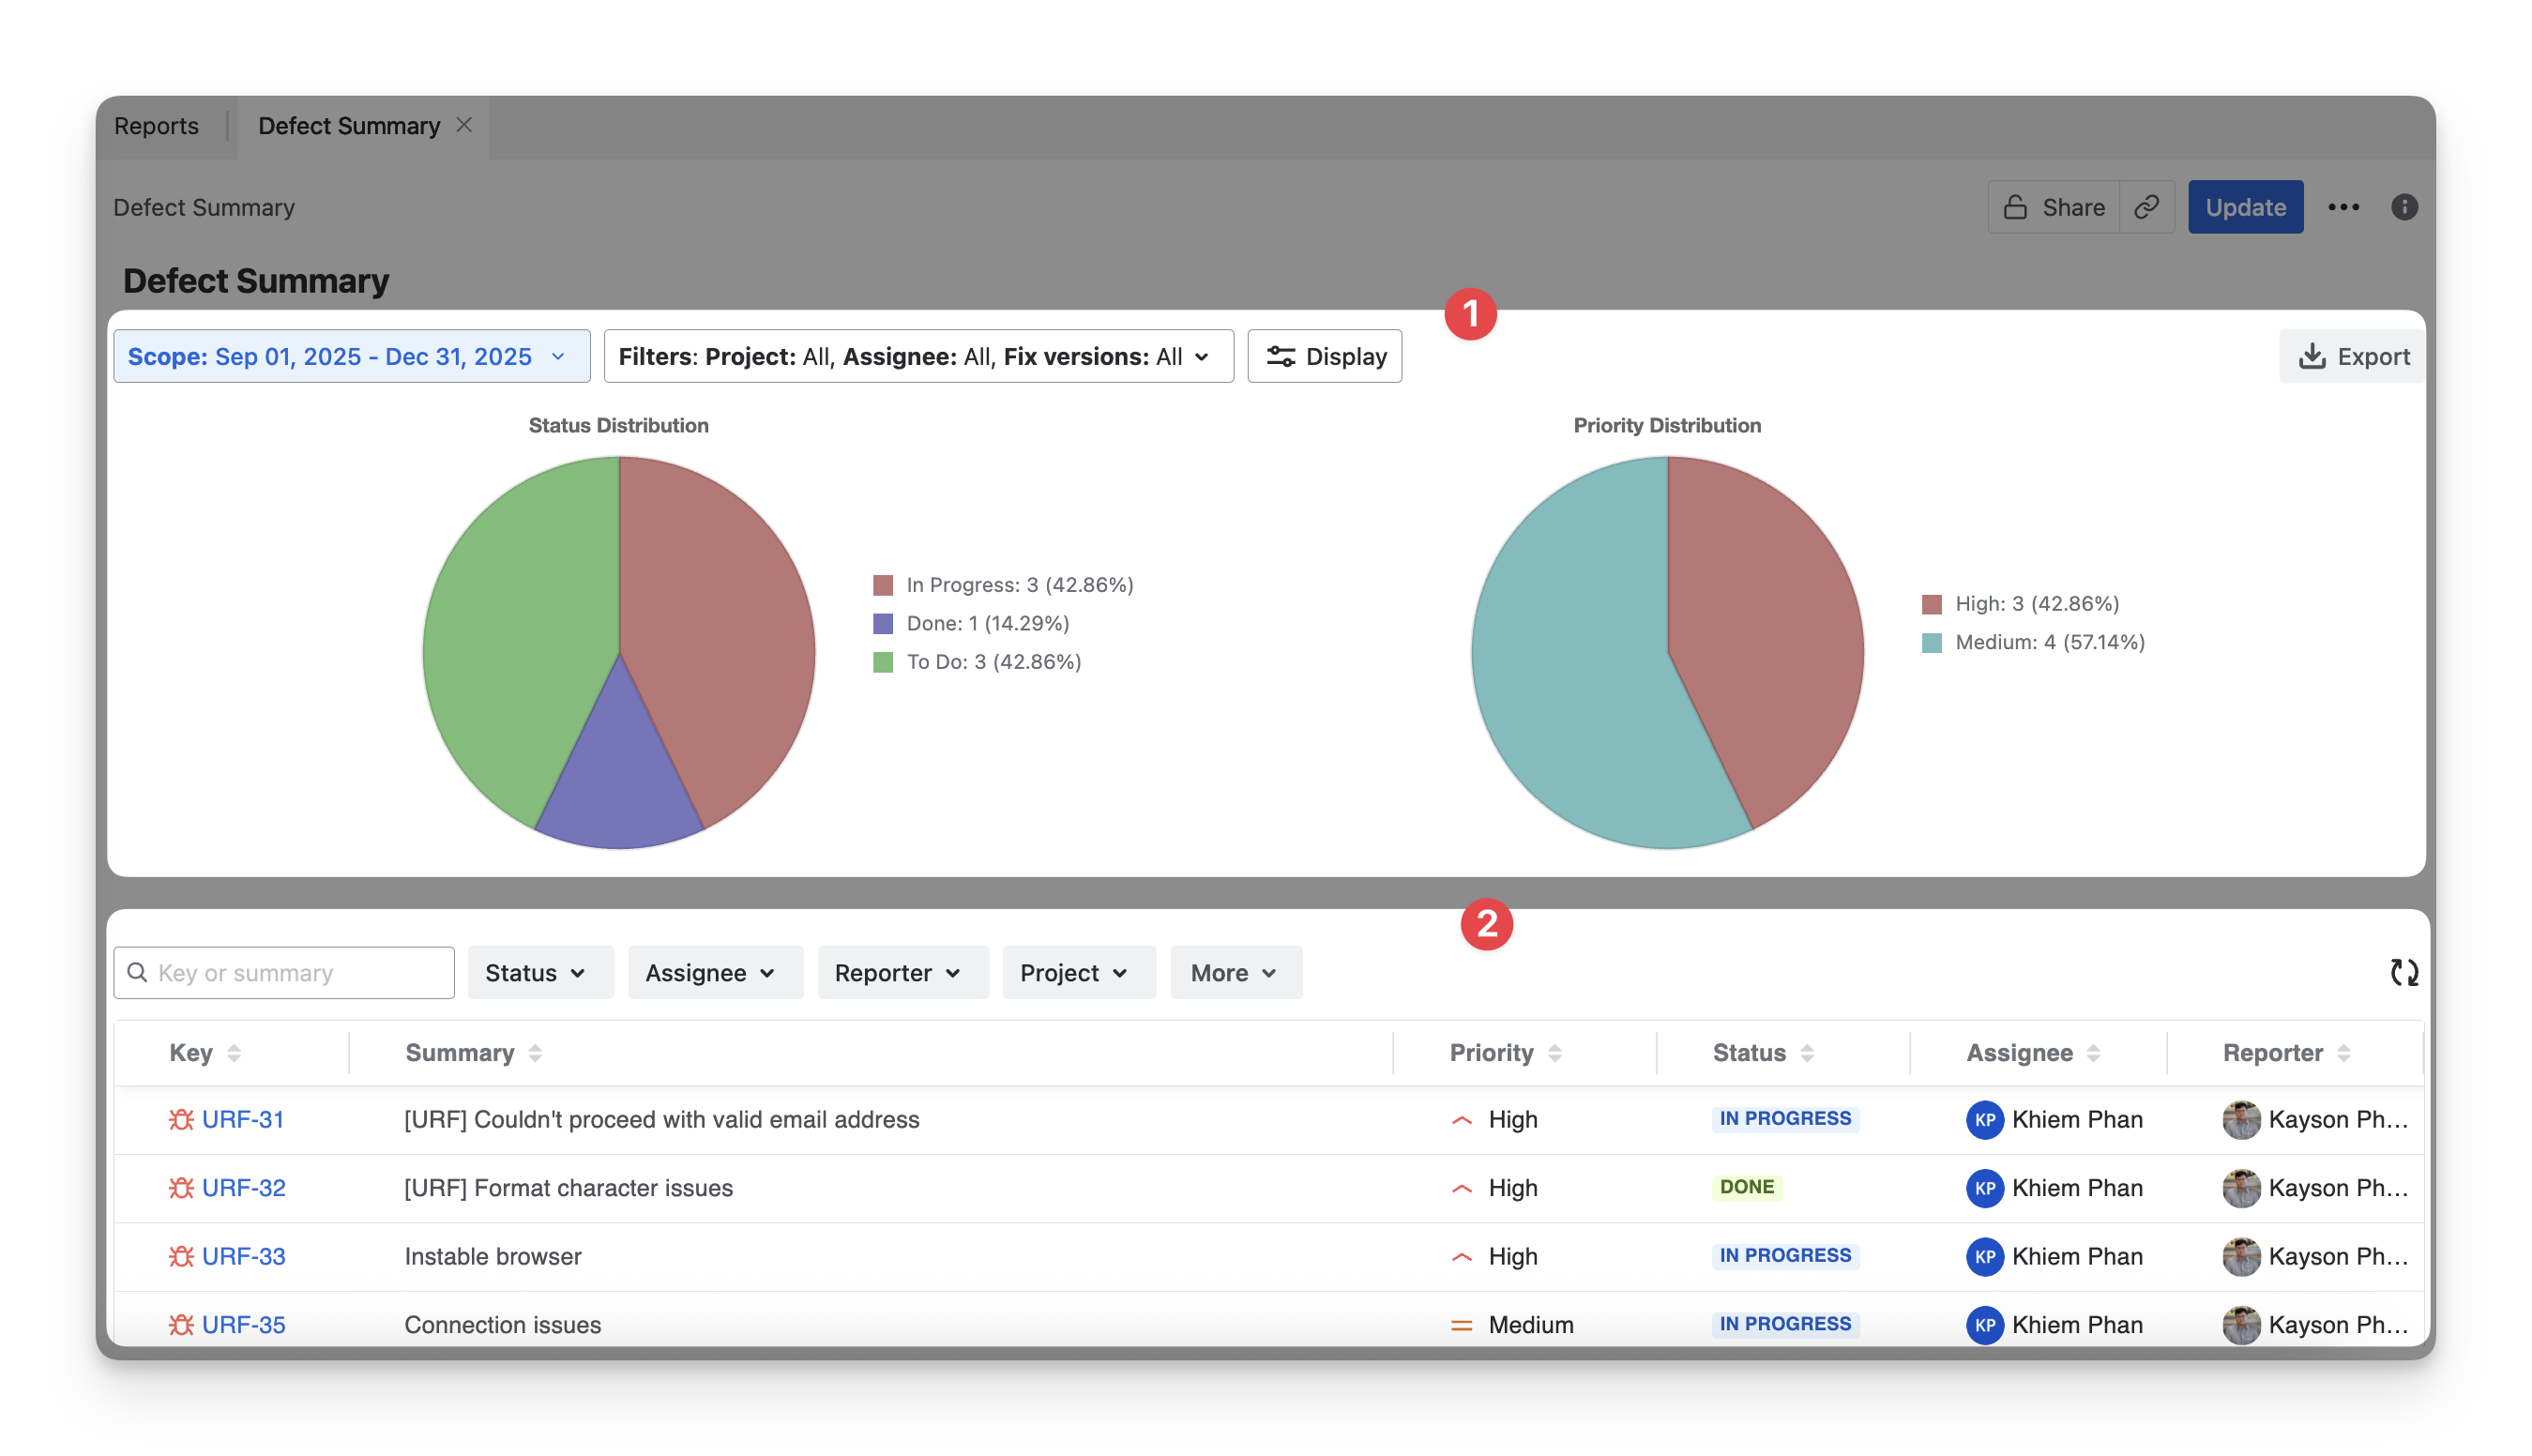Close the Defect Summary tab
Image resolution: width=2532 pixels, height=1456 pixels.
(464, 125)
